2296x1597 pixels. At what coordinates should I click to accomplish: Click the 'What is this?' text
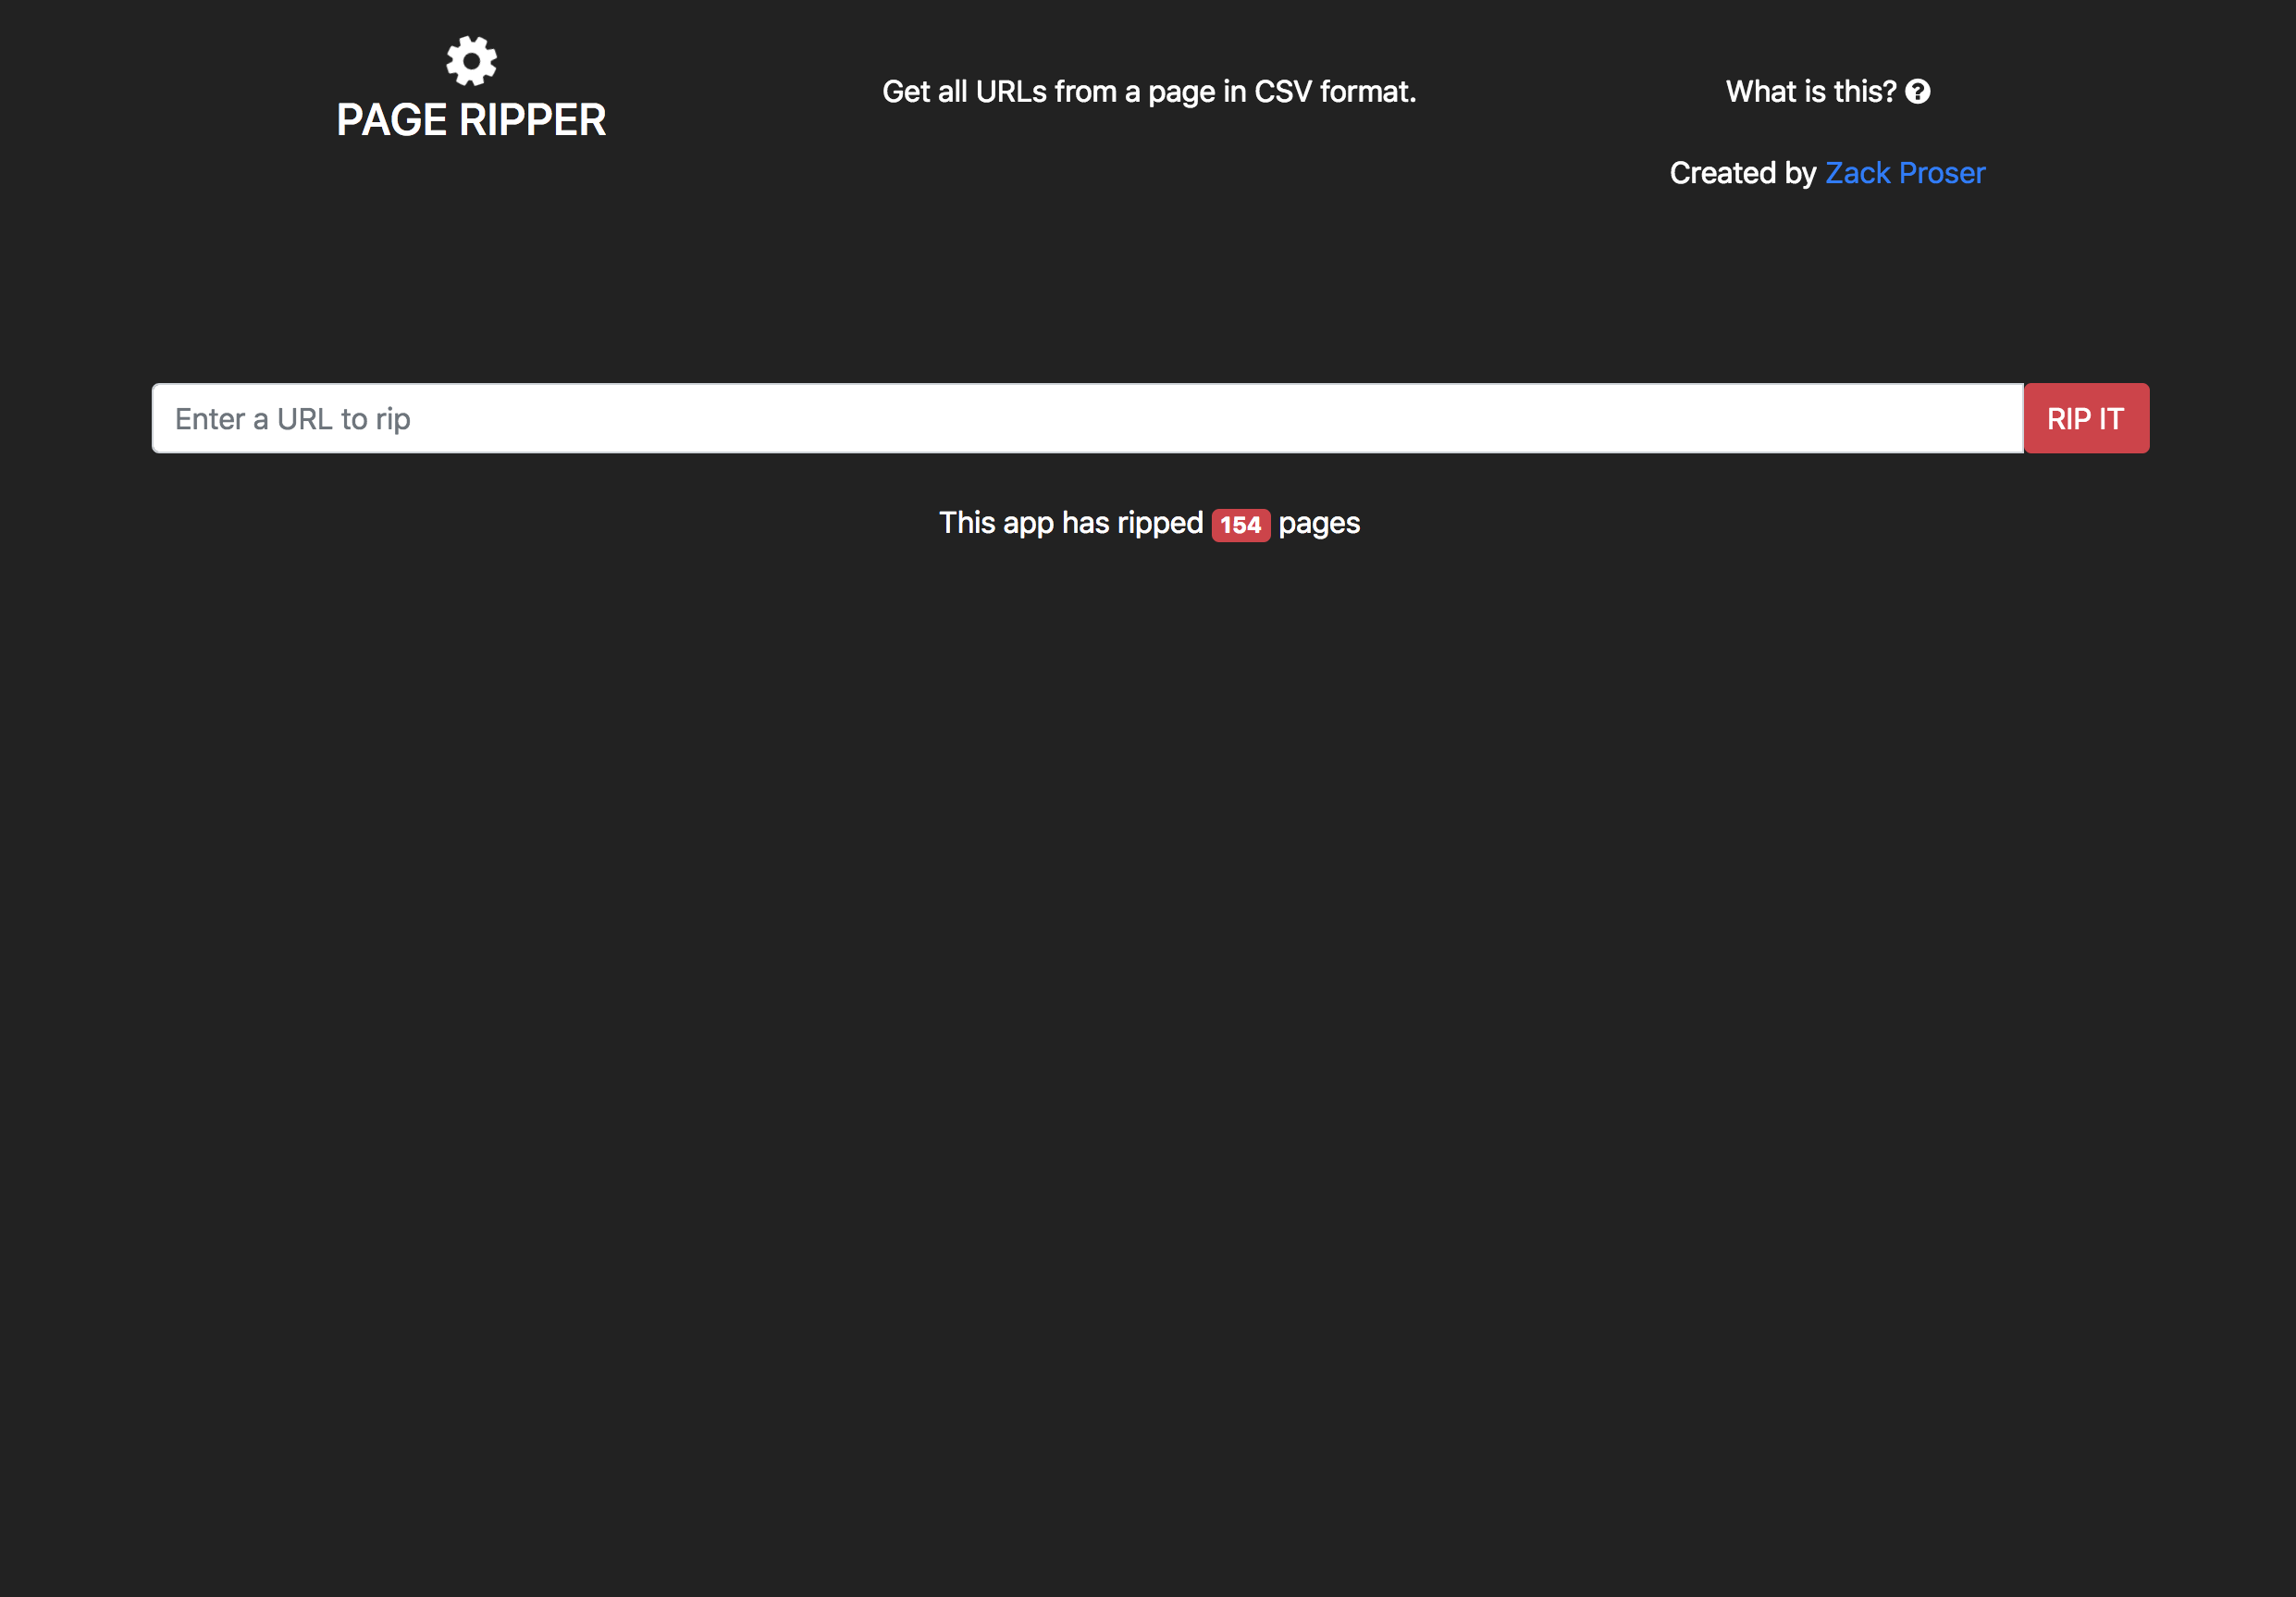tap(1810, 92)
